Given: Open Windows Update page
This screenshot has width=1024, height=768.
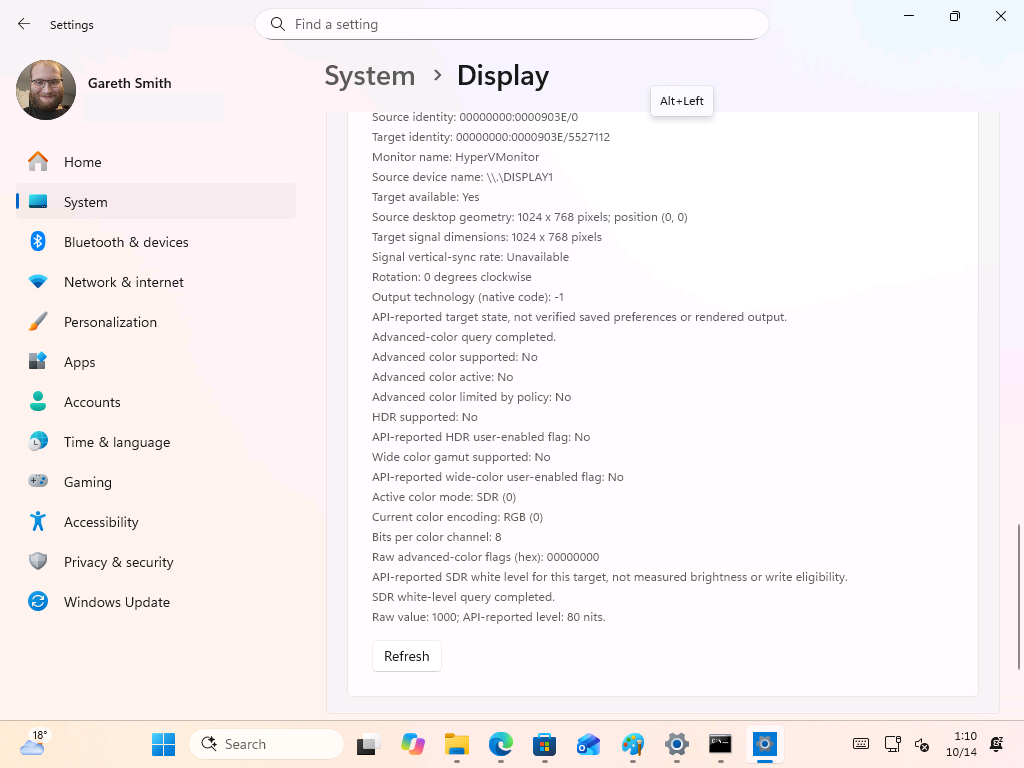Looking at the screenshot, I should pos(155,602).
